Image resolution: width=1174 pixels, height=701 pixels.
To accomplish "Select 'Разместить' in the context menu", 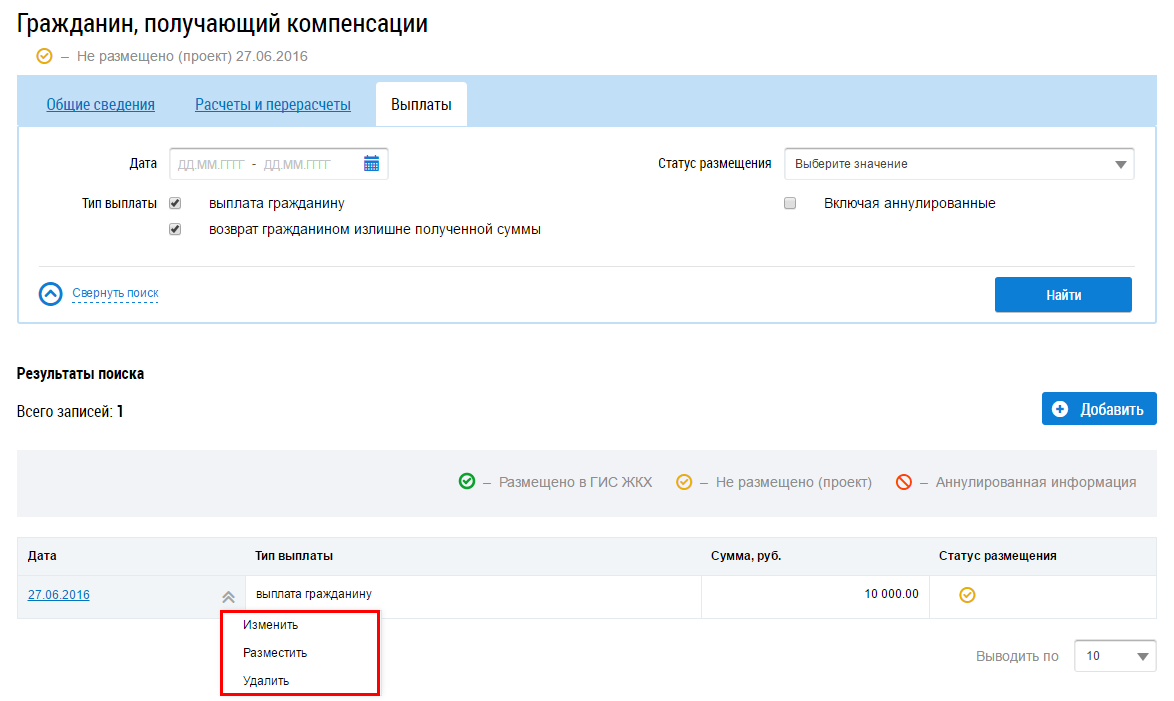I will pos(275,653).
